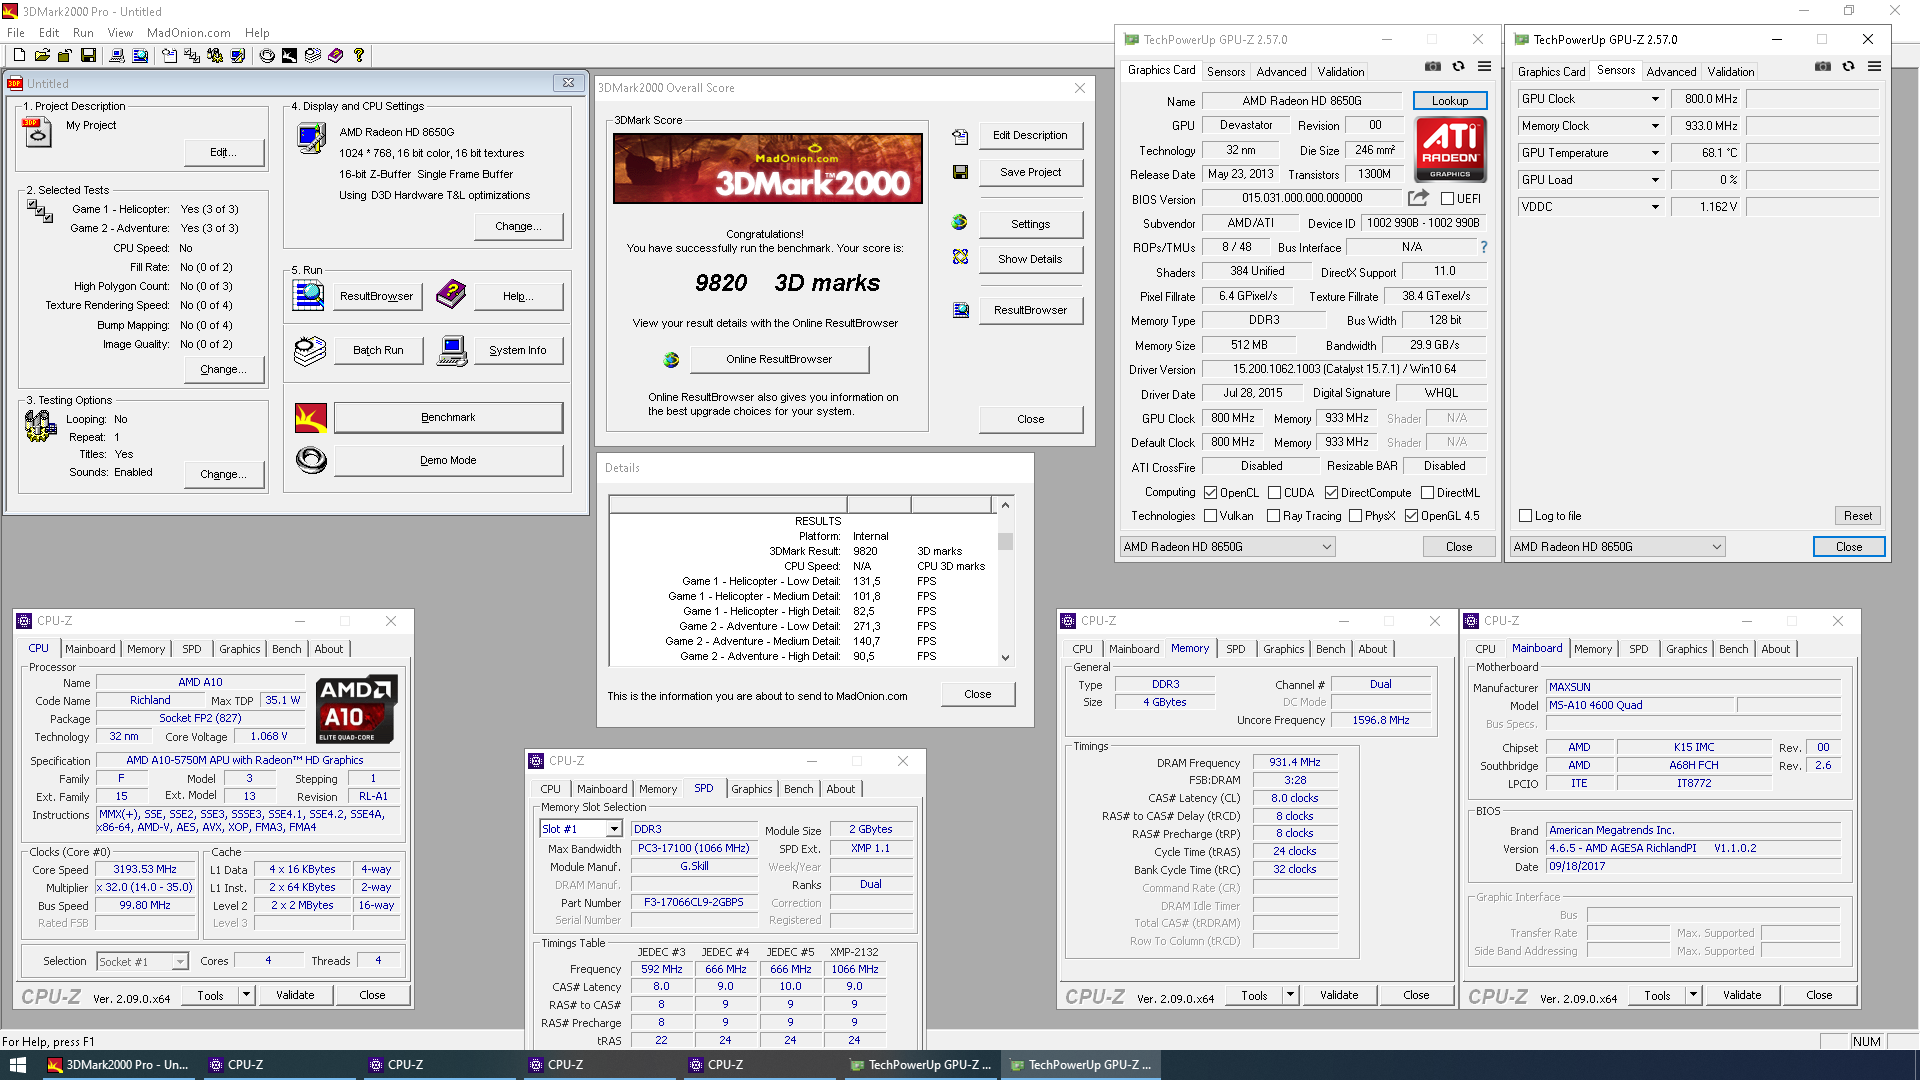Viewport: 1920px width, 1080px height.
Task: Open the Memory Clock sensor dropdown
Action: tap(1655, 126)
